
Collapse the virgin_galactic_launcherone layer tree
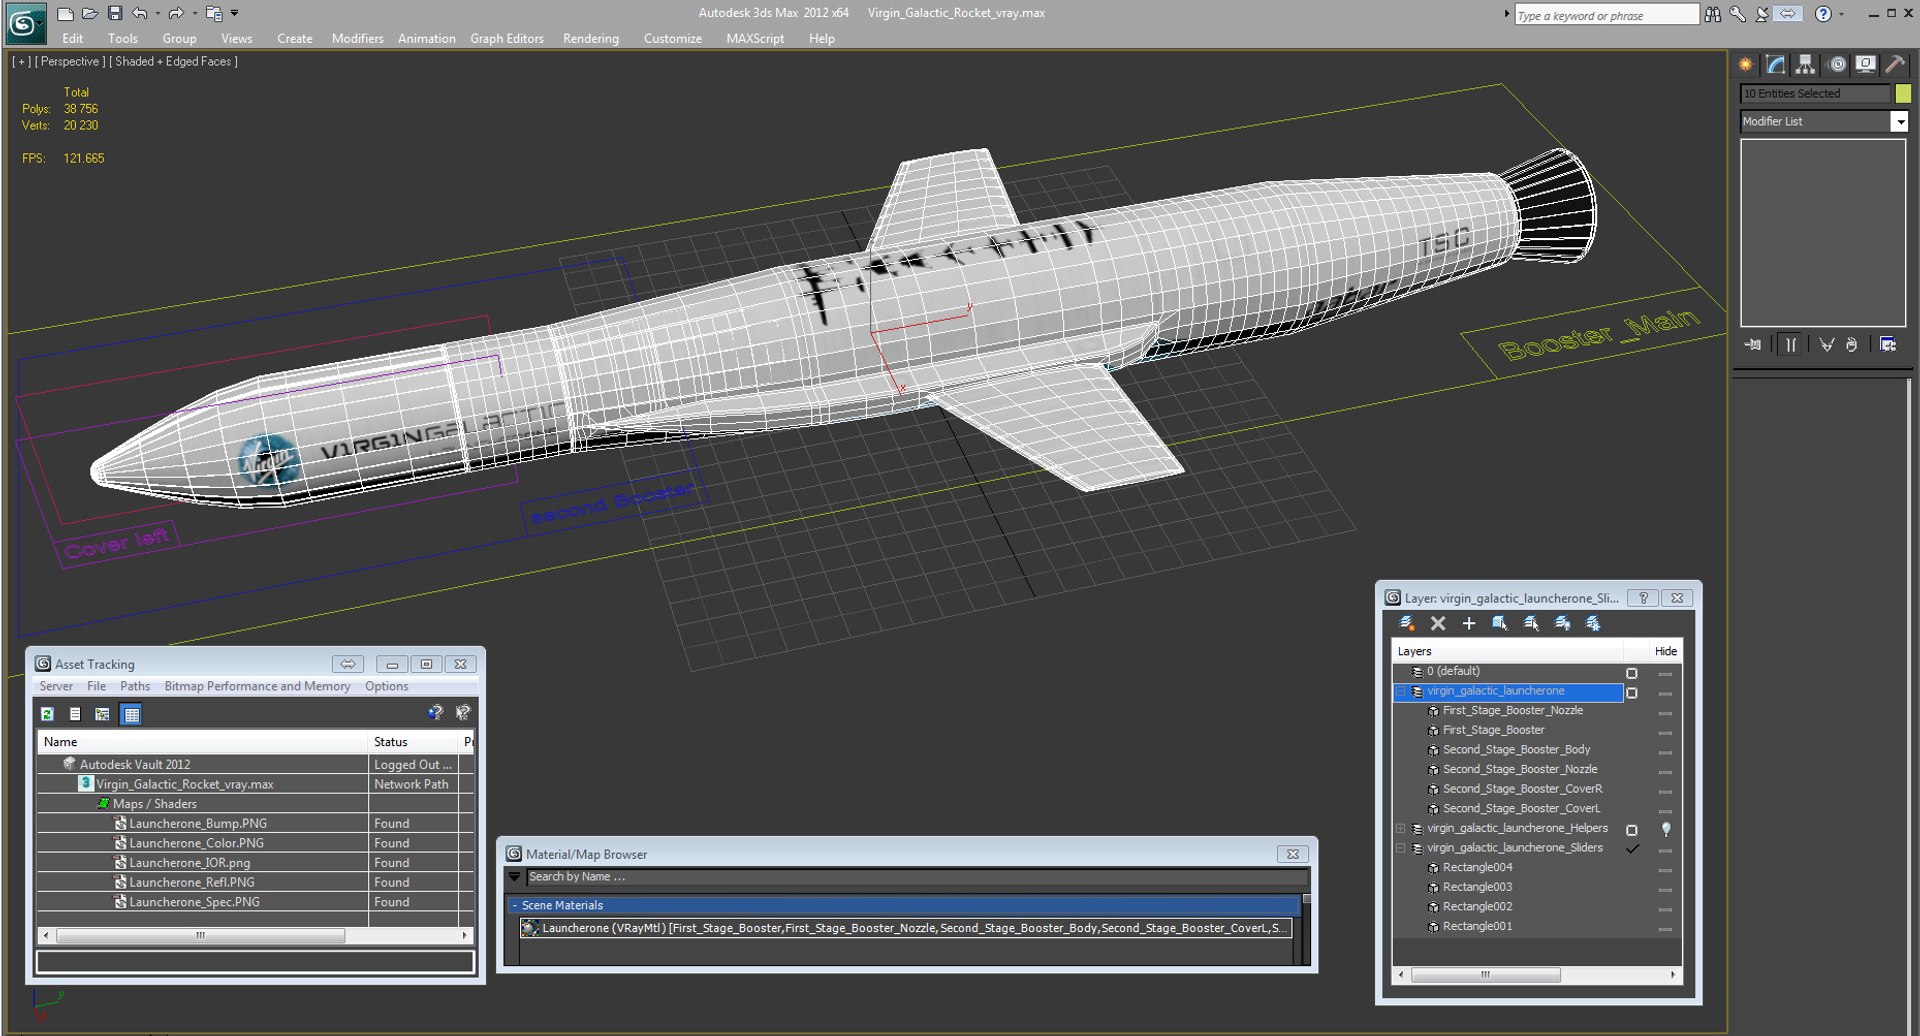(1401, 691)
